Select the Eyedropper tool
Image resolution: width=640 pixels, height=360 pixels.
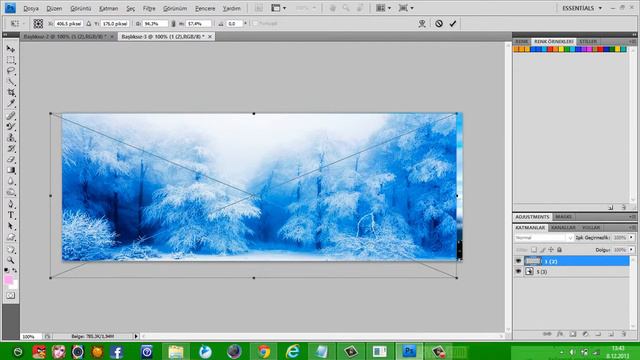point(11,103)
